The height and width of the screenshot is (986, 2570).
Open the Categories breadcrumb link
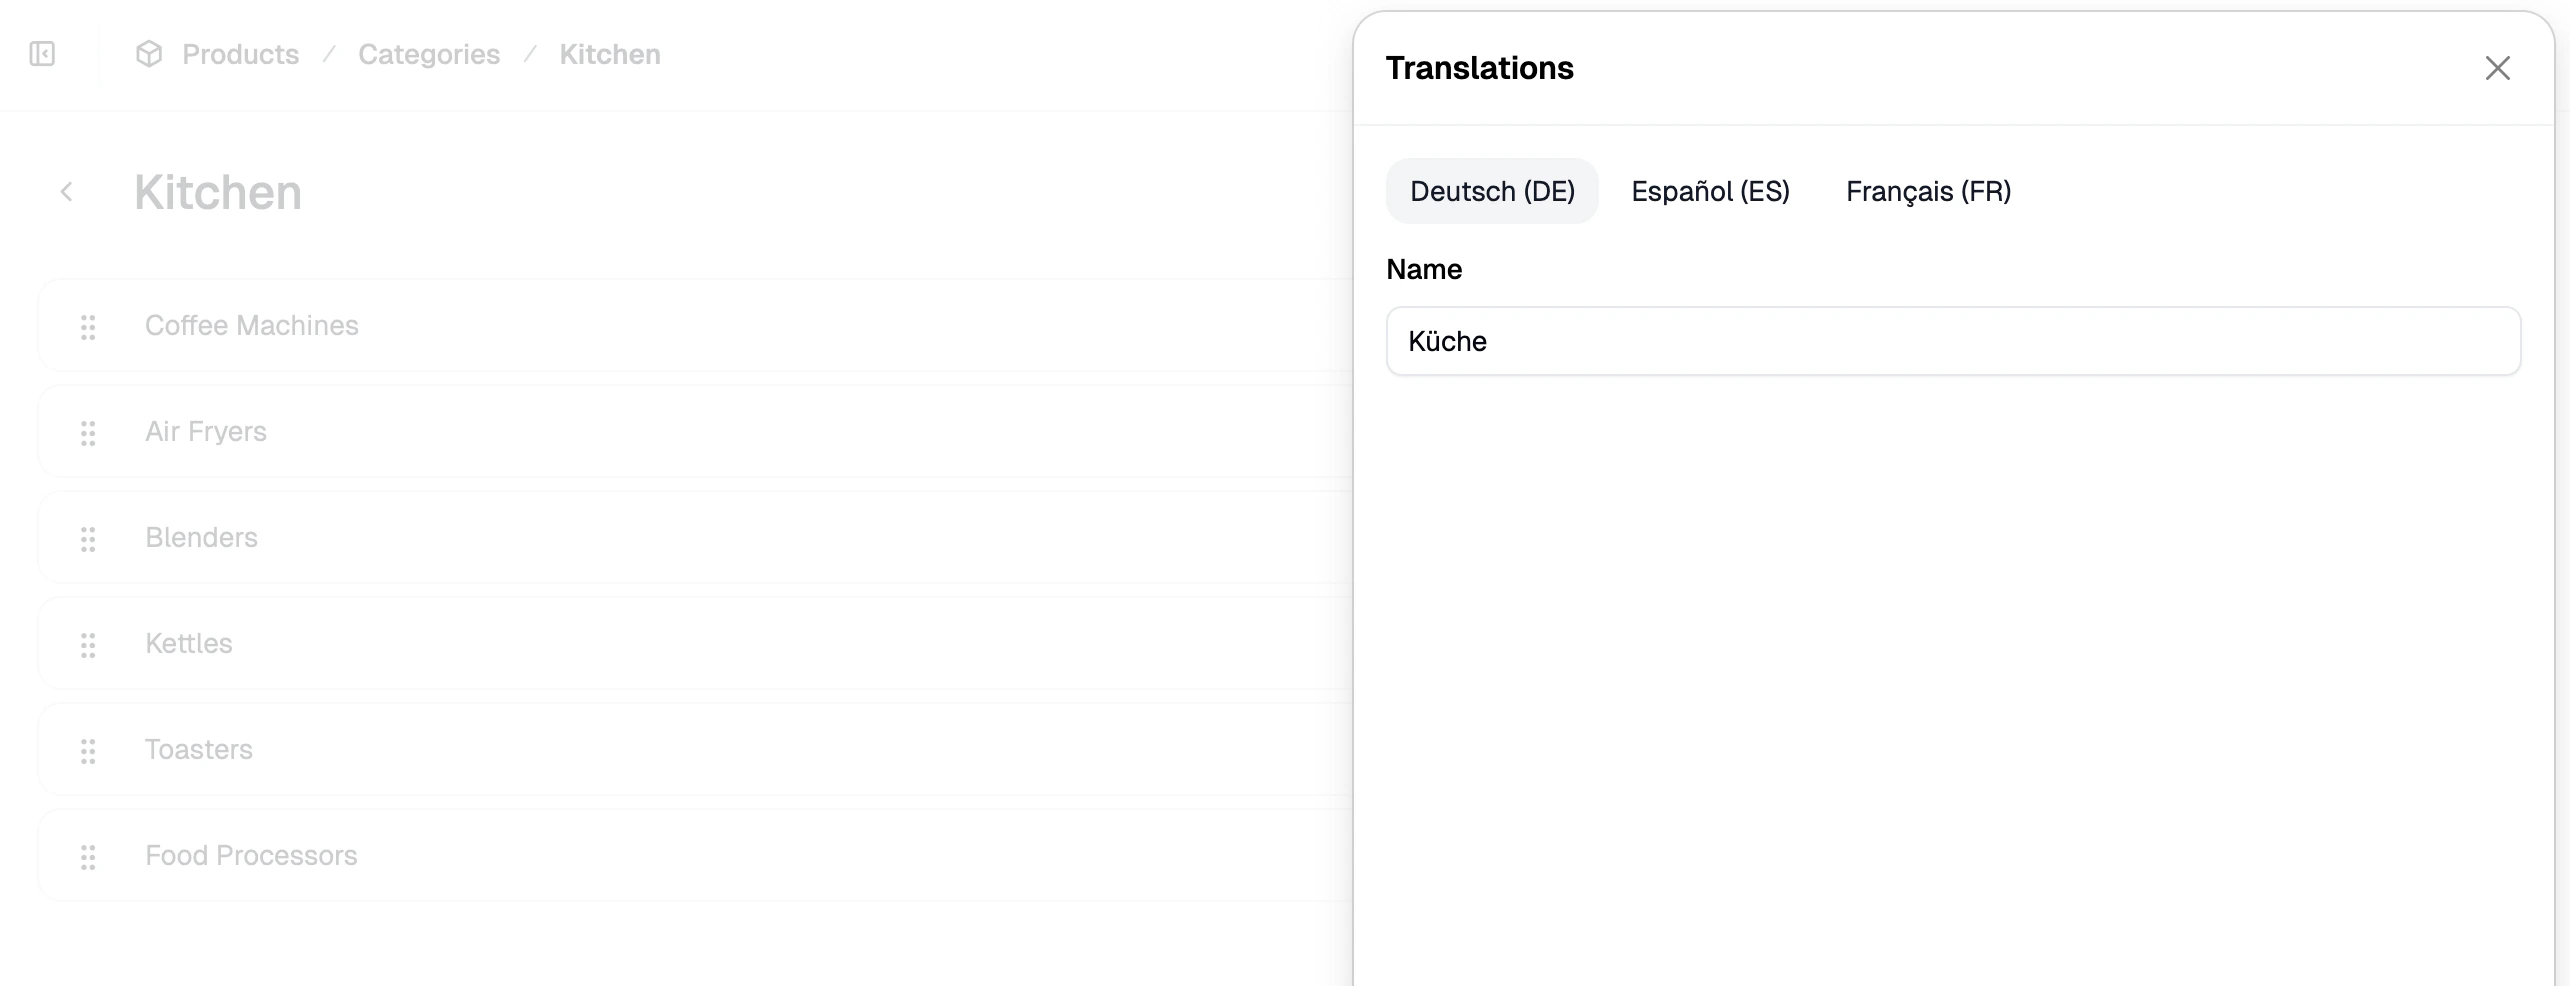(429, 53)
